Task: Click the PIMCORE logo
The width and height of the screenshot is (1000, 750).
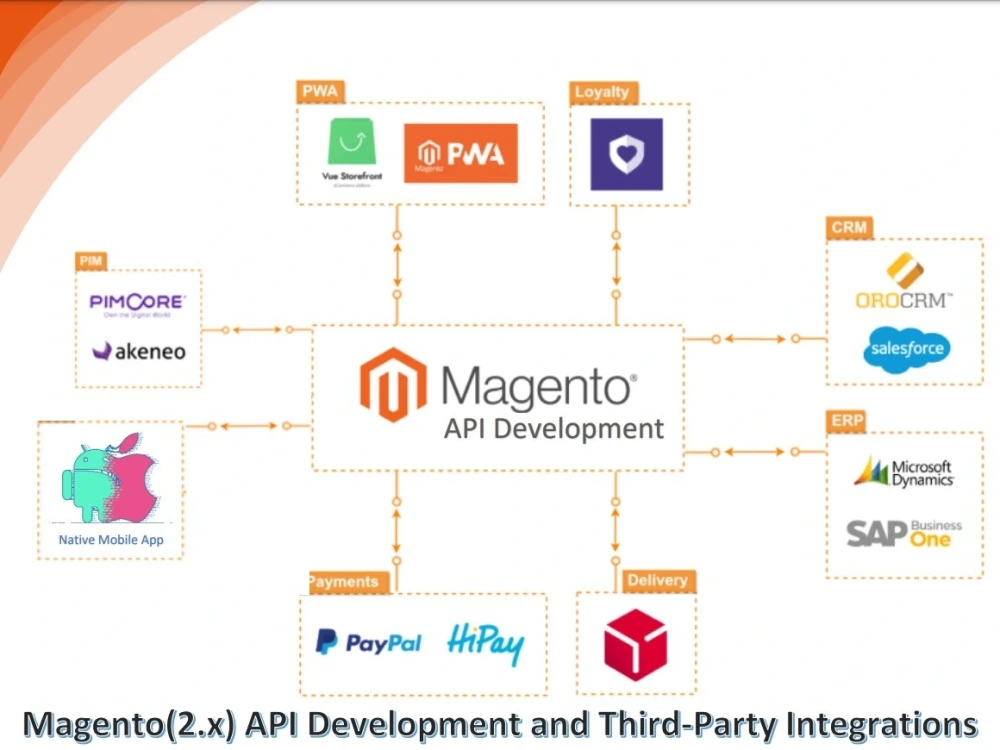Action: pos(137,302)
